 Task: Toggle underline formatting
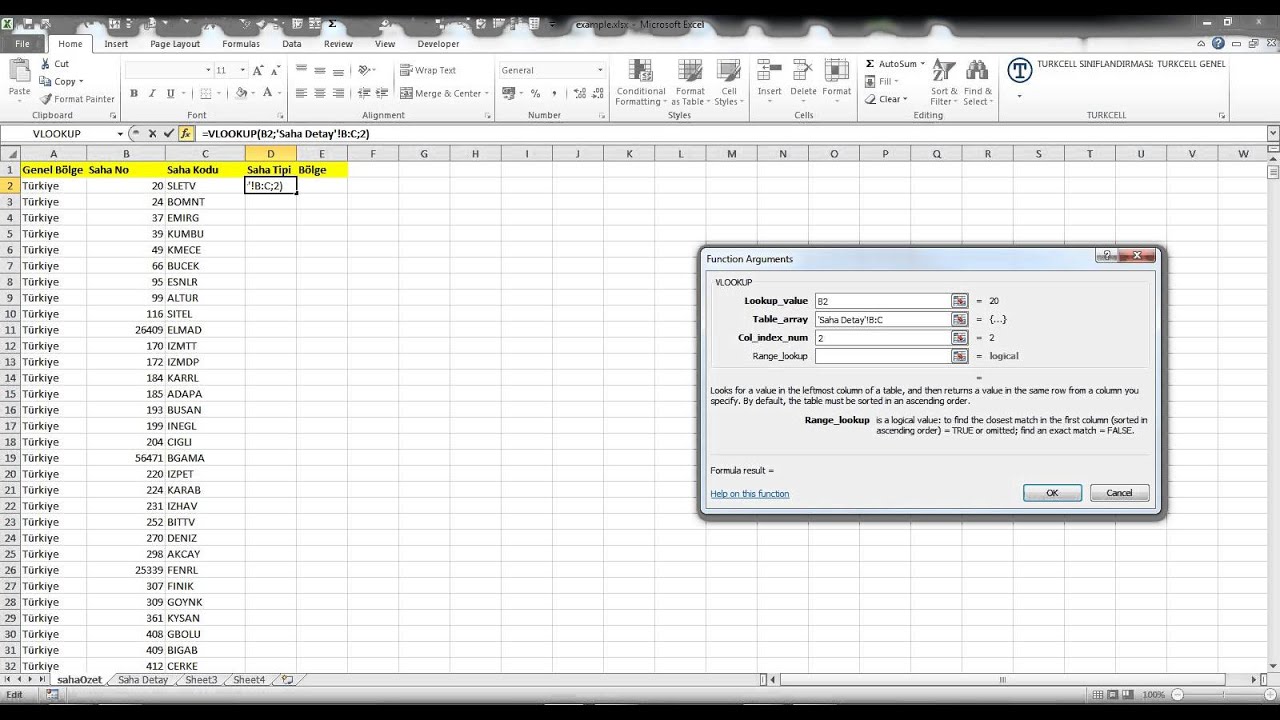click(x=170, y=93)
